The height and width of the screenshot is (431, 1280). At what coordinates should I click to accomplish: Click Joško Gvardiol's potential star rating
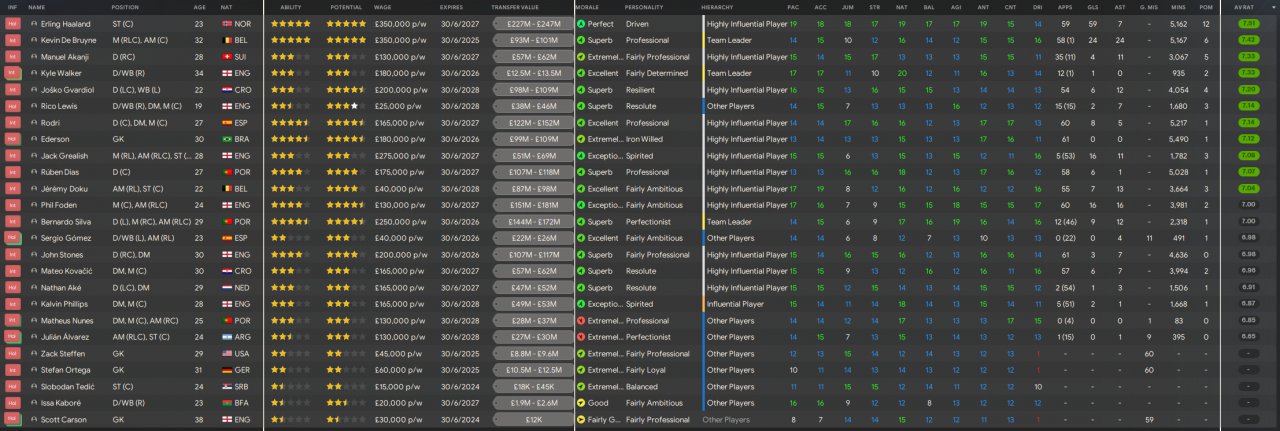pyautogui.click(x=345, y=89)
